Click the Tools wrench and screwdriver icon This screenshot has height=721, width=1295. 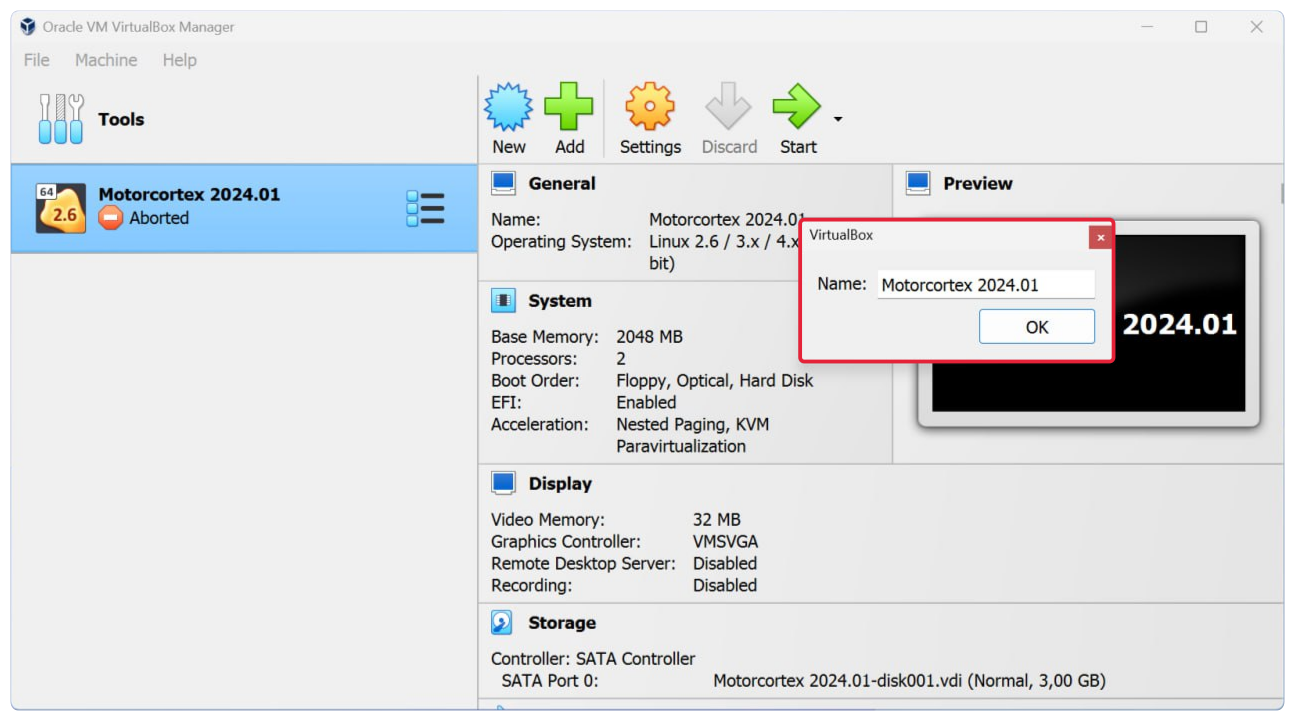(x=61, y=119)
